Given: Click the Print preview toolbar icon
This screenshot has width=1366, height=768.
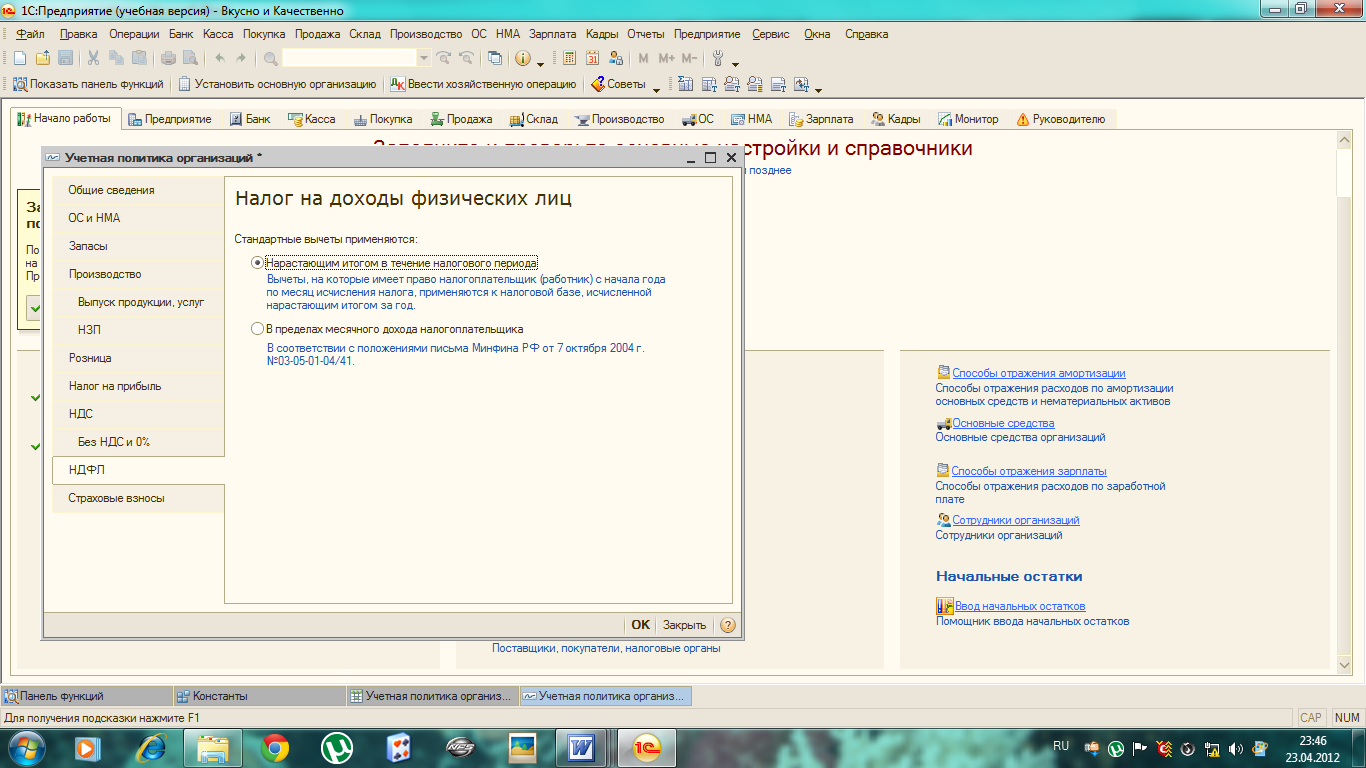Looking at the screenshot, I should 190,59.
